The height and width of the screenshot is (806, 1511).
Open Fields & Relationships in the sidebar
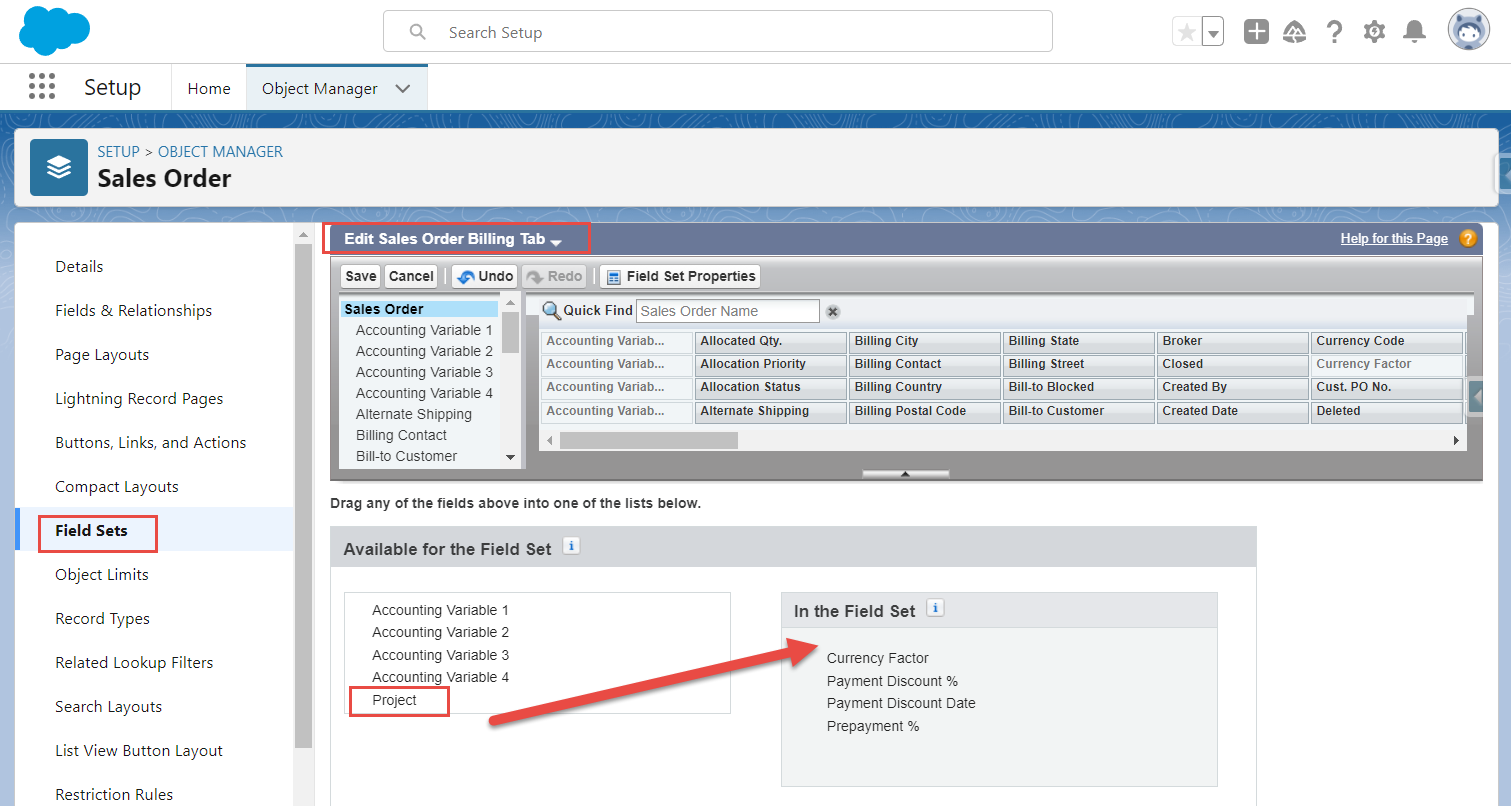tap(134, 310)
